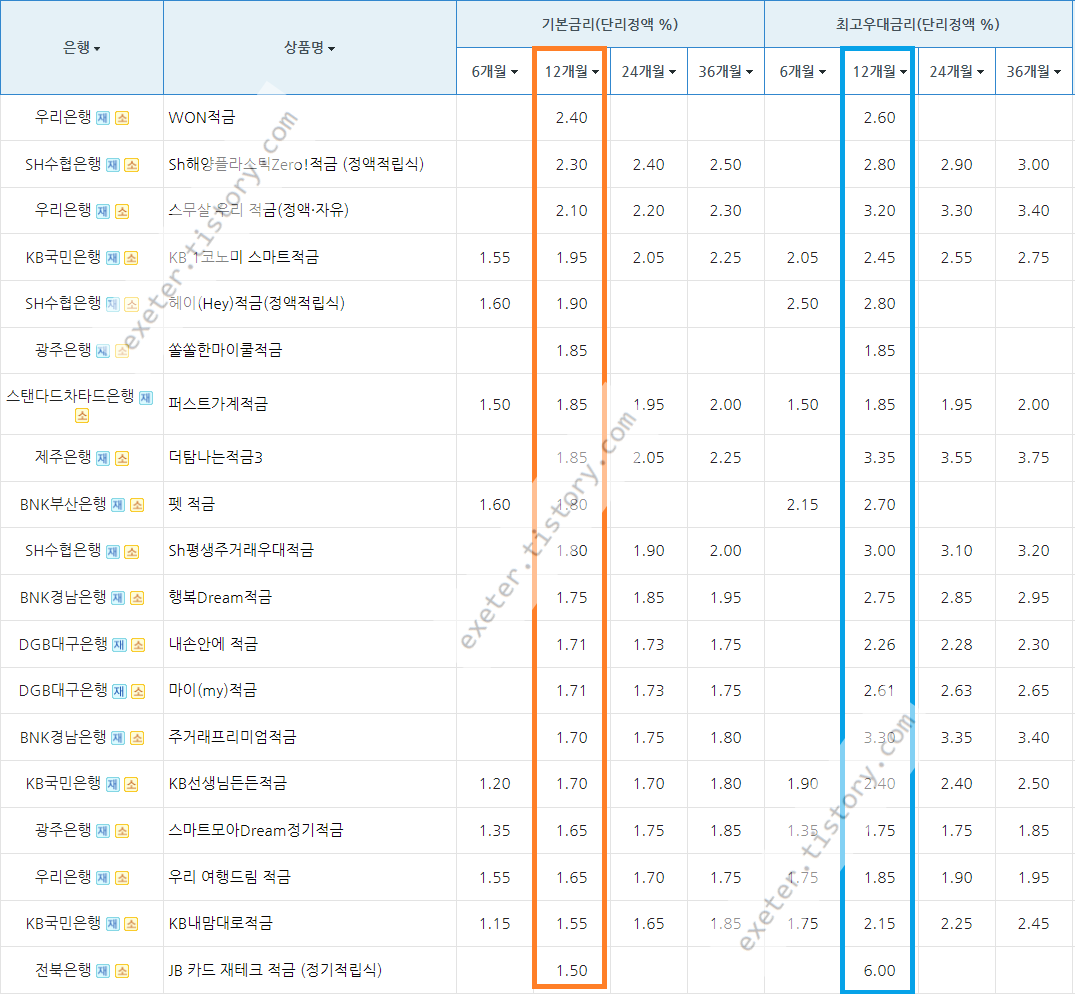Select the 최고우대금리(단리정액 %) header
The height and width of the screenshot is (994, 1075).
coord(918,25)
